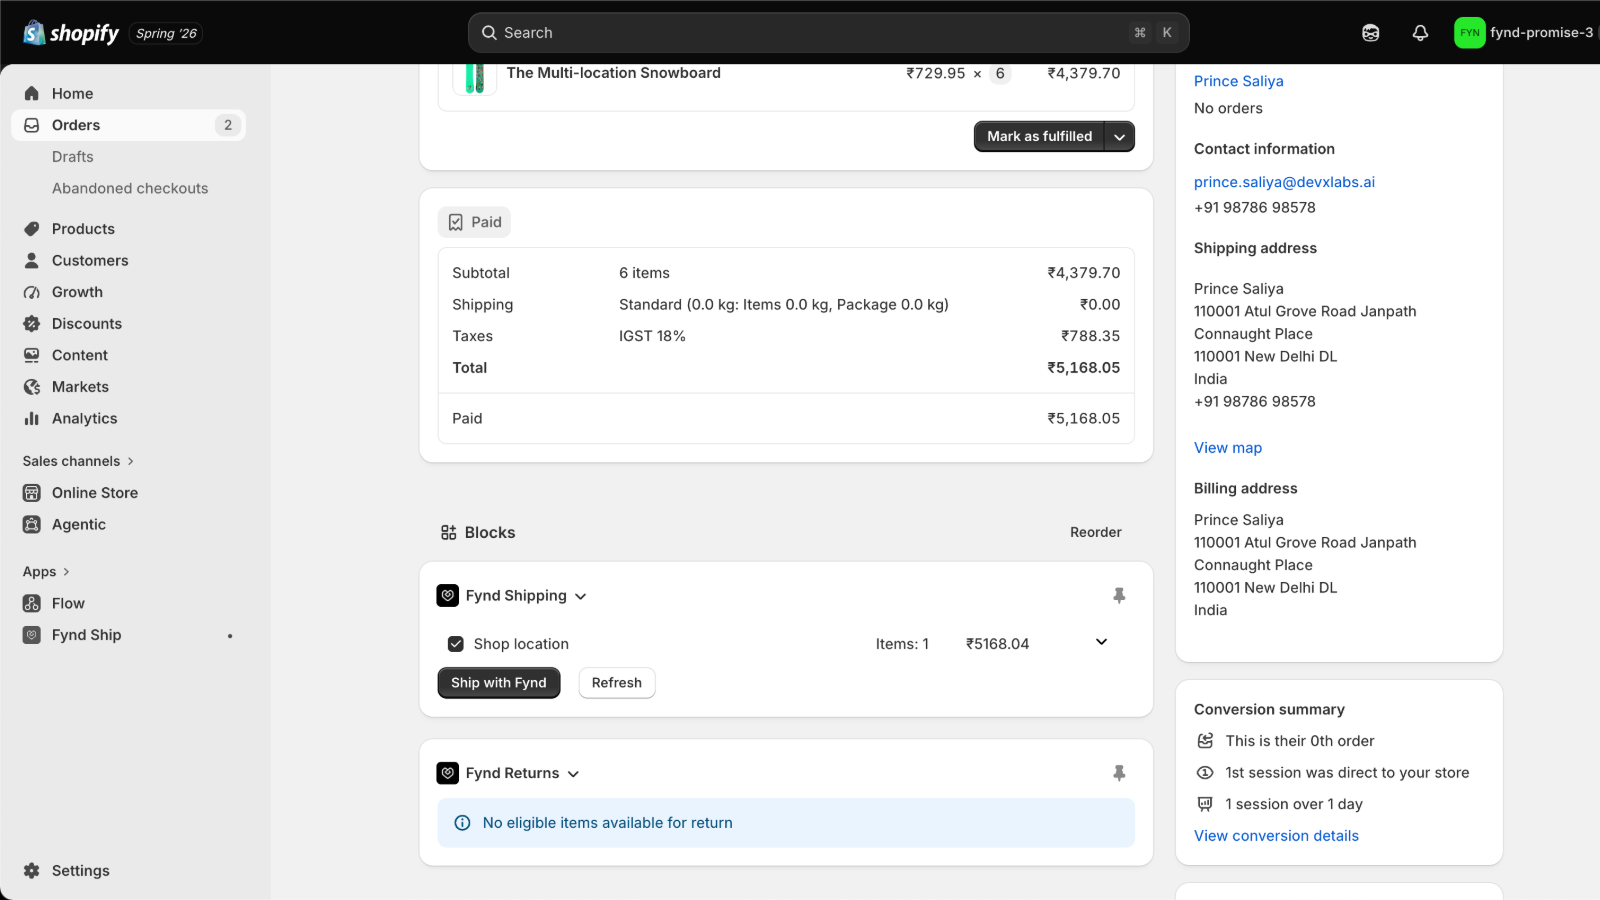The height and width of the screenshot is (900, 1600).
Task: Pin the Fynd Returns block
Action: point(1119,773)
